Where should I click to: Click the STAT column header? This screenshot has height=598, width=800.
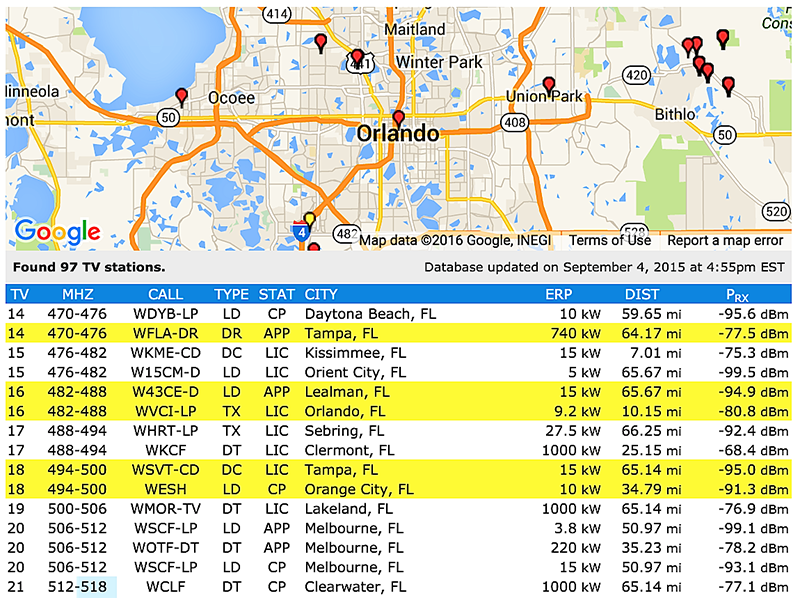pyautogui.click(x=277, y=294)
